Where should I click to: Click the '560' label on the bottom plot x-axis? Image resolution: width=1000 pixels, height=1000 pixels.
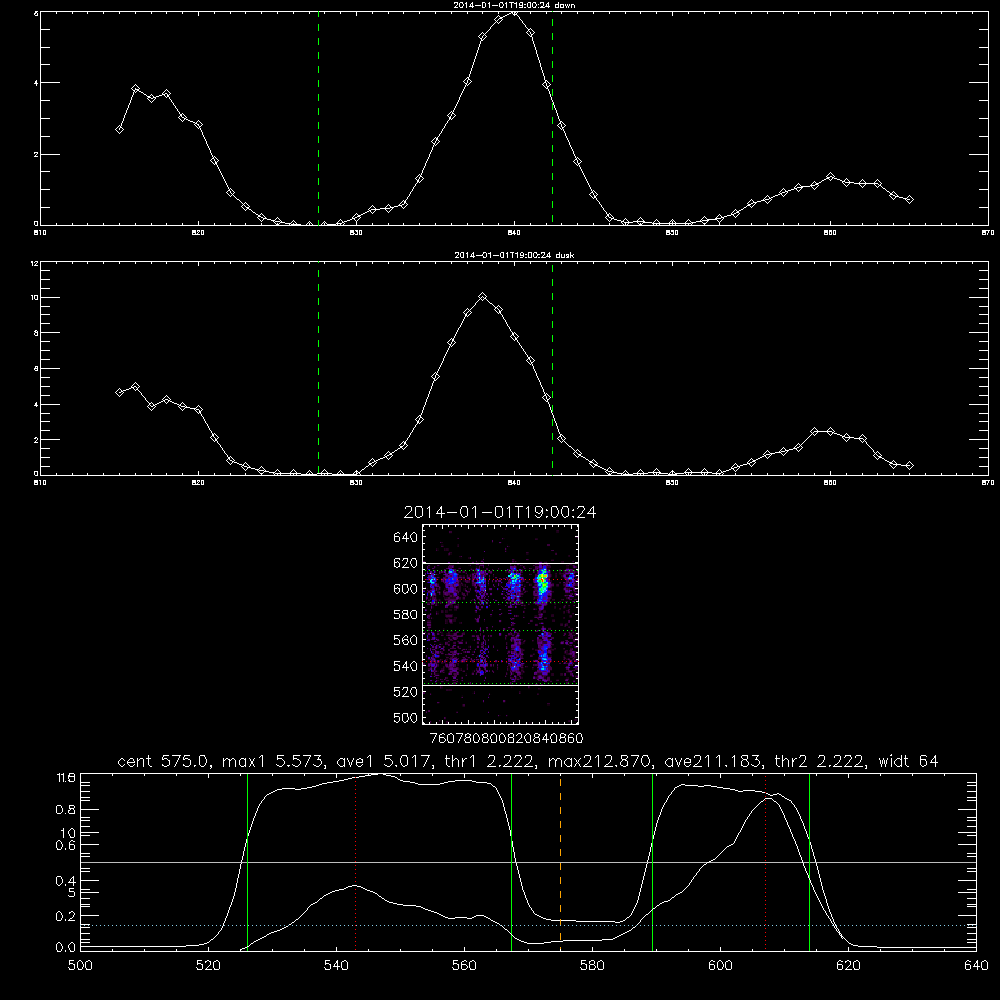coord(464,966)
